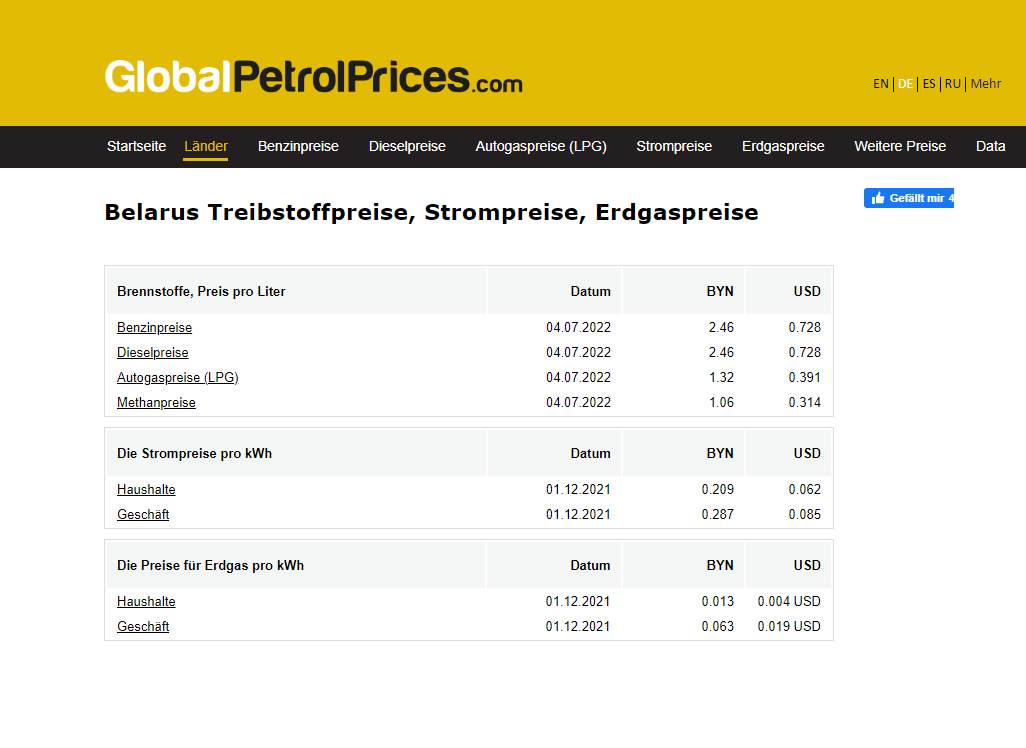Select the DE language option
This screenshot has width=1026, height=748.
point(905,84)
